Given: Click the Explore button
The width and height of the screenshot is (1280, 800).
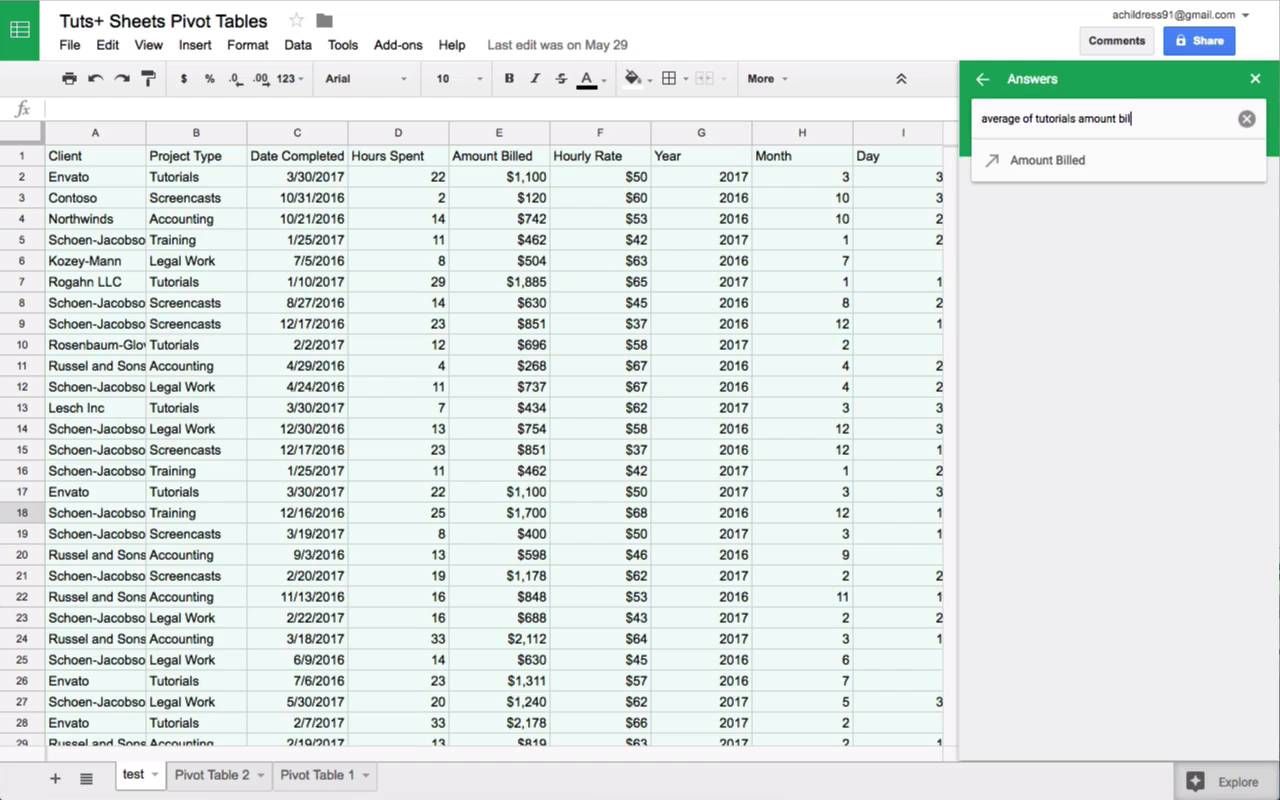Looking at the screenshot, I should coord(1226,782).
